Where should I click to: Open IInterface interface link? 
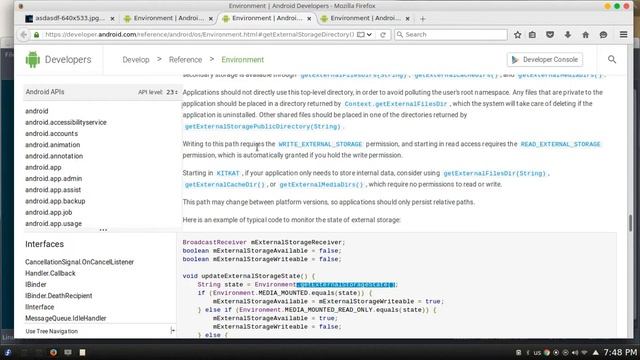[40, 307]
